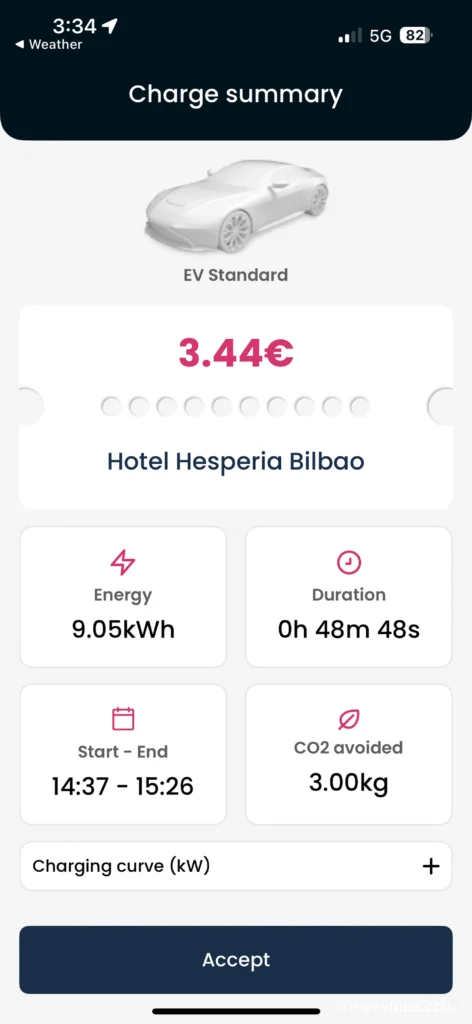Select the 9.05kWh energy value

[x=123, y=630]
